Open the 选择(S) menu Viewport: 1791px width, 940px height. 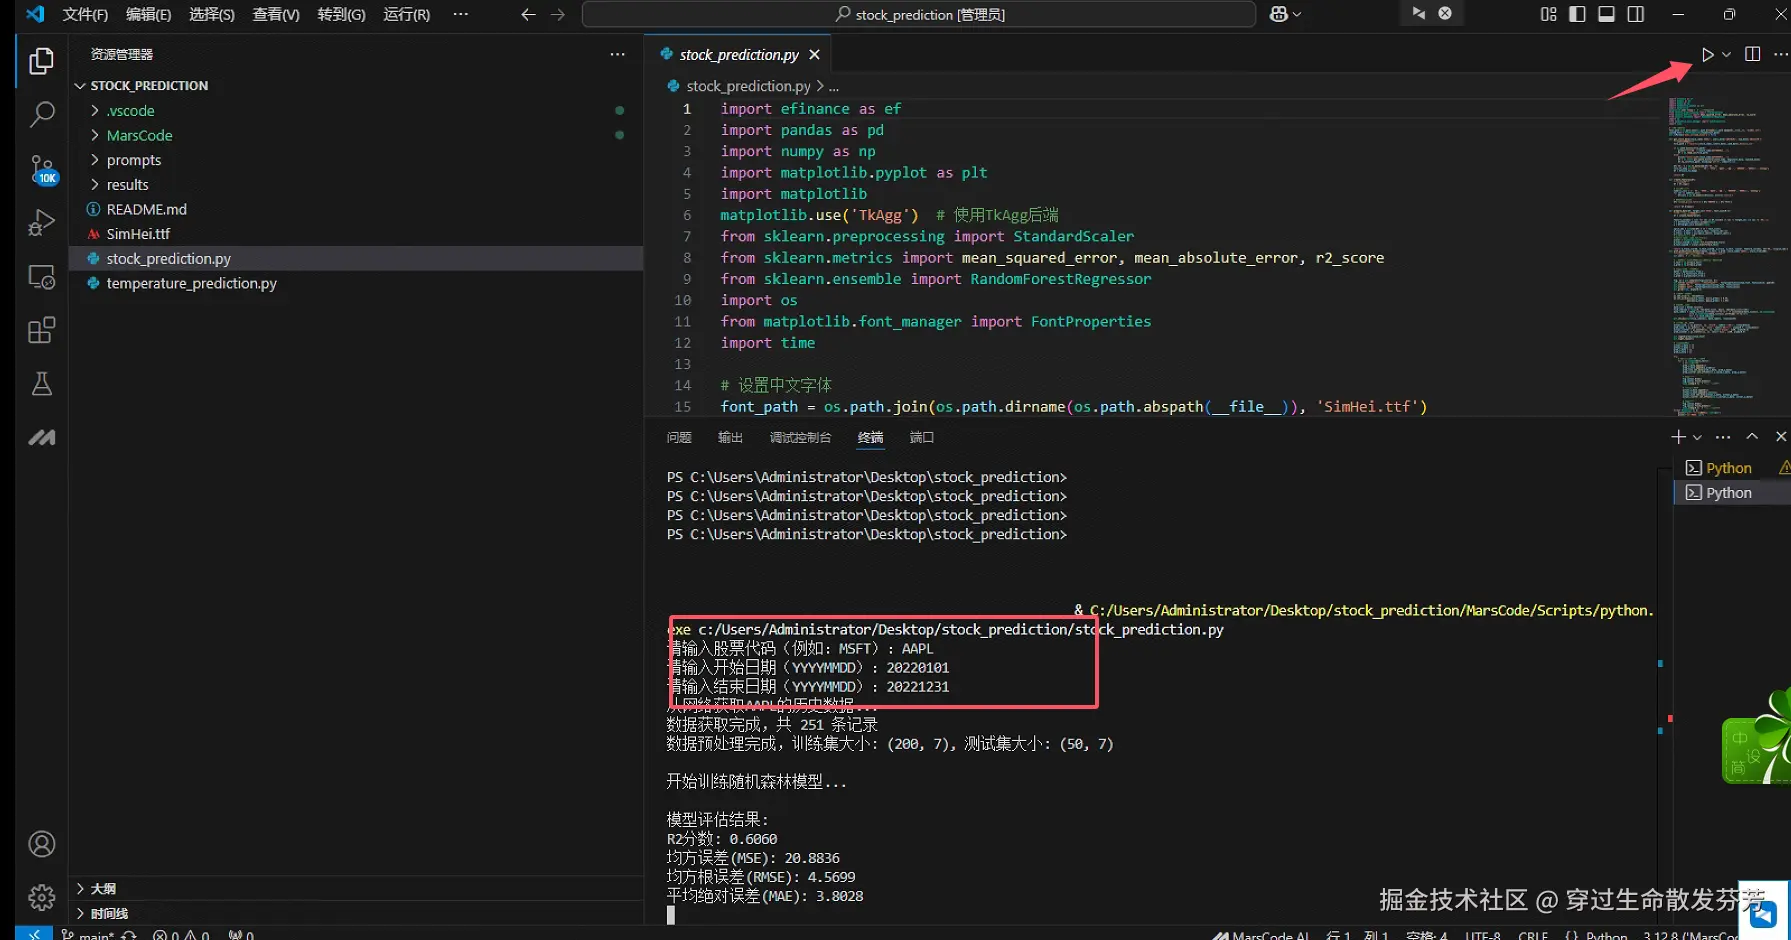[x=212, y=14]
